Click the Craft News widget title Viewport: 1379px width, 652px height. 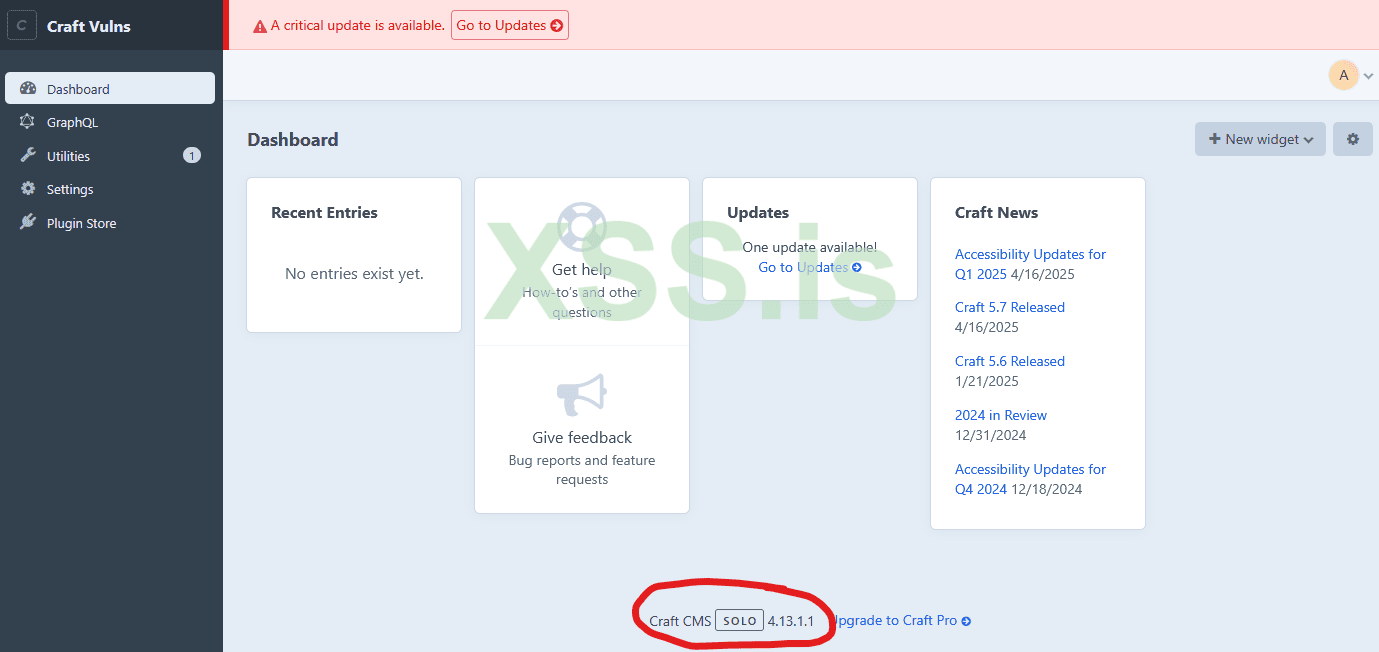(x=996, y=212)
